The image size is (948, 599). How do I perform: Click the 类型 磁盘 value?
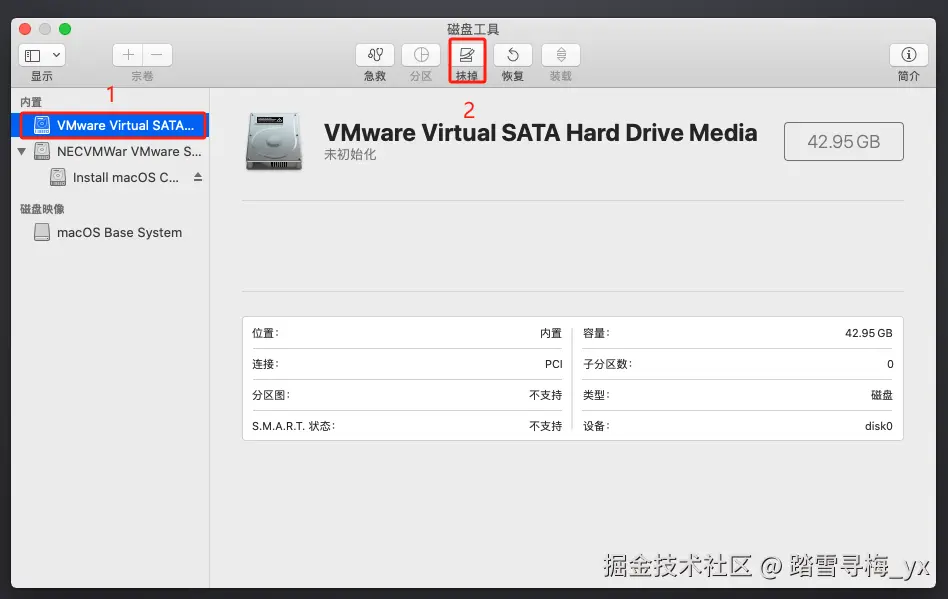[881, 395]
